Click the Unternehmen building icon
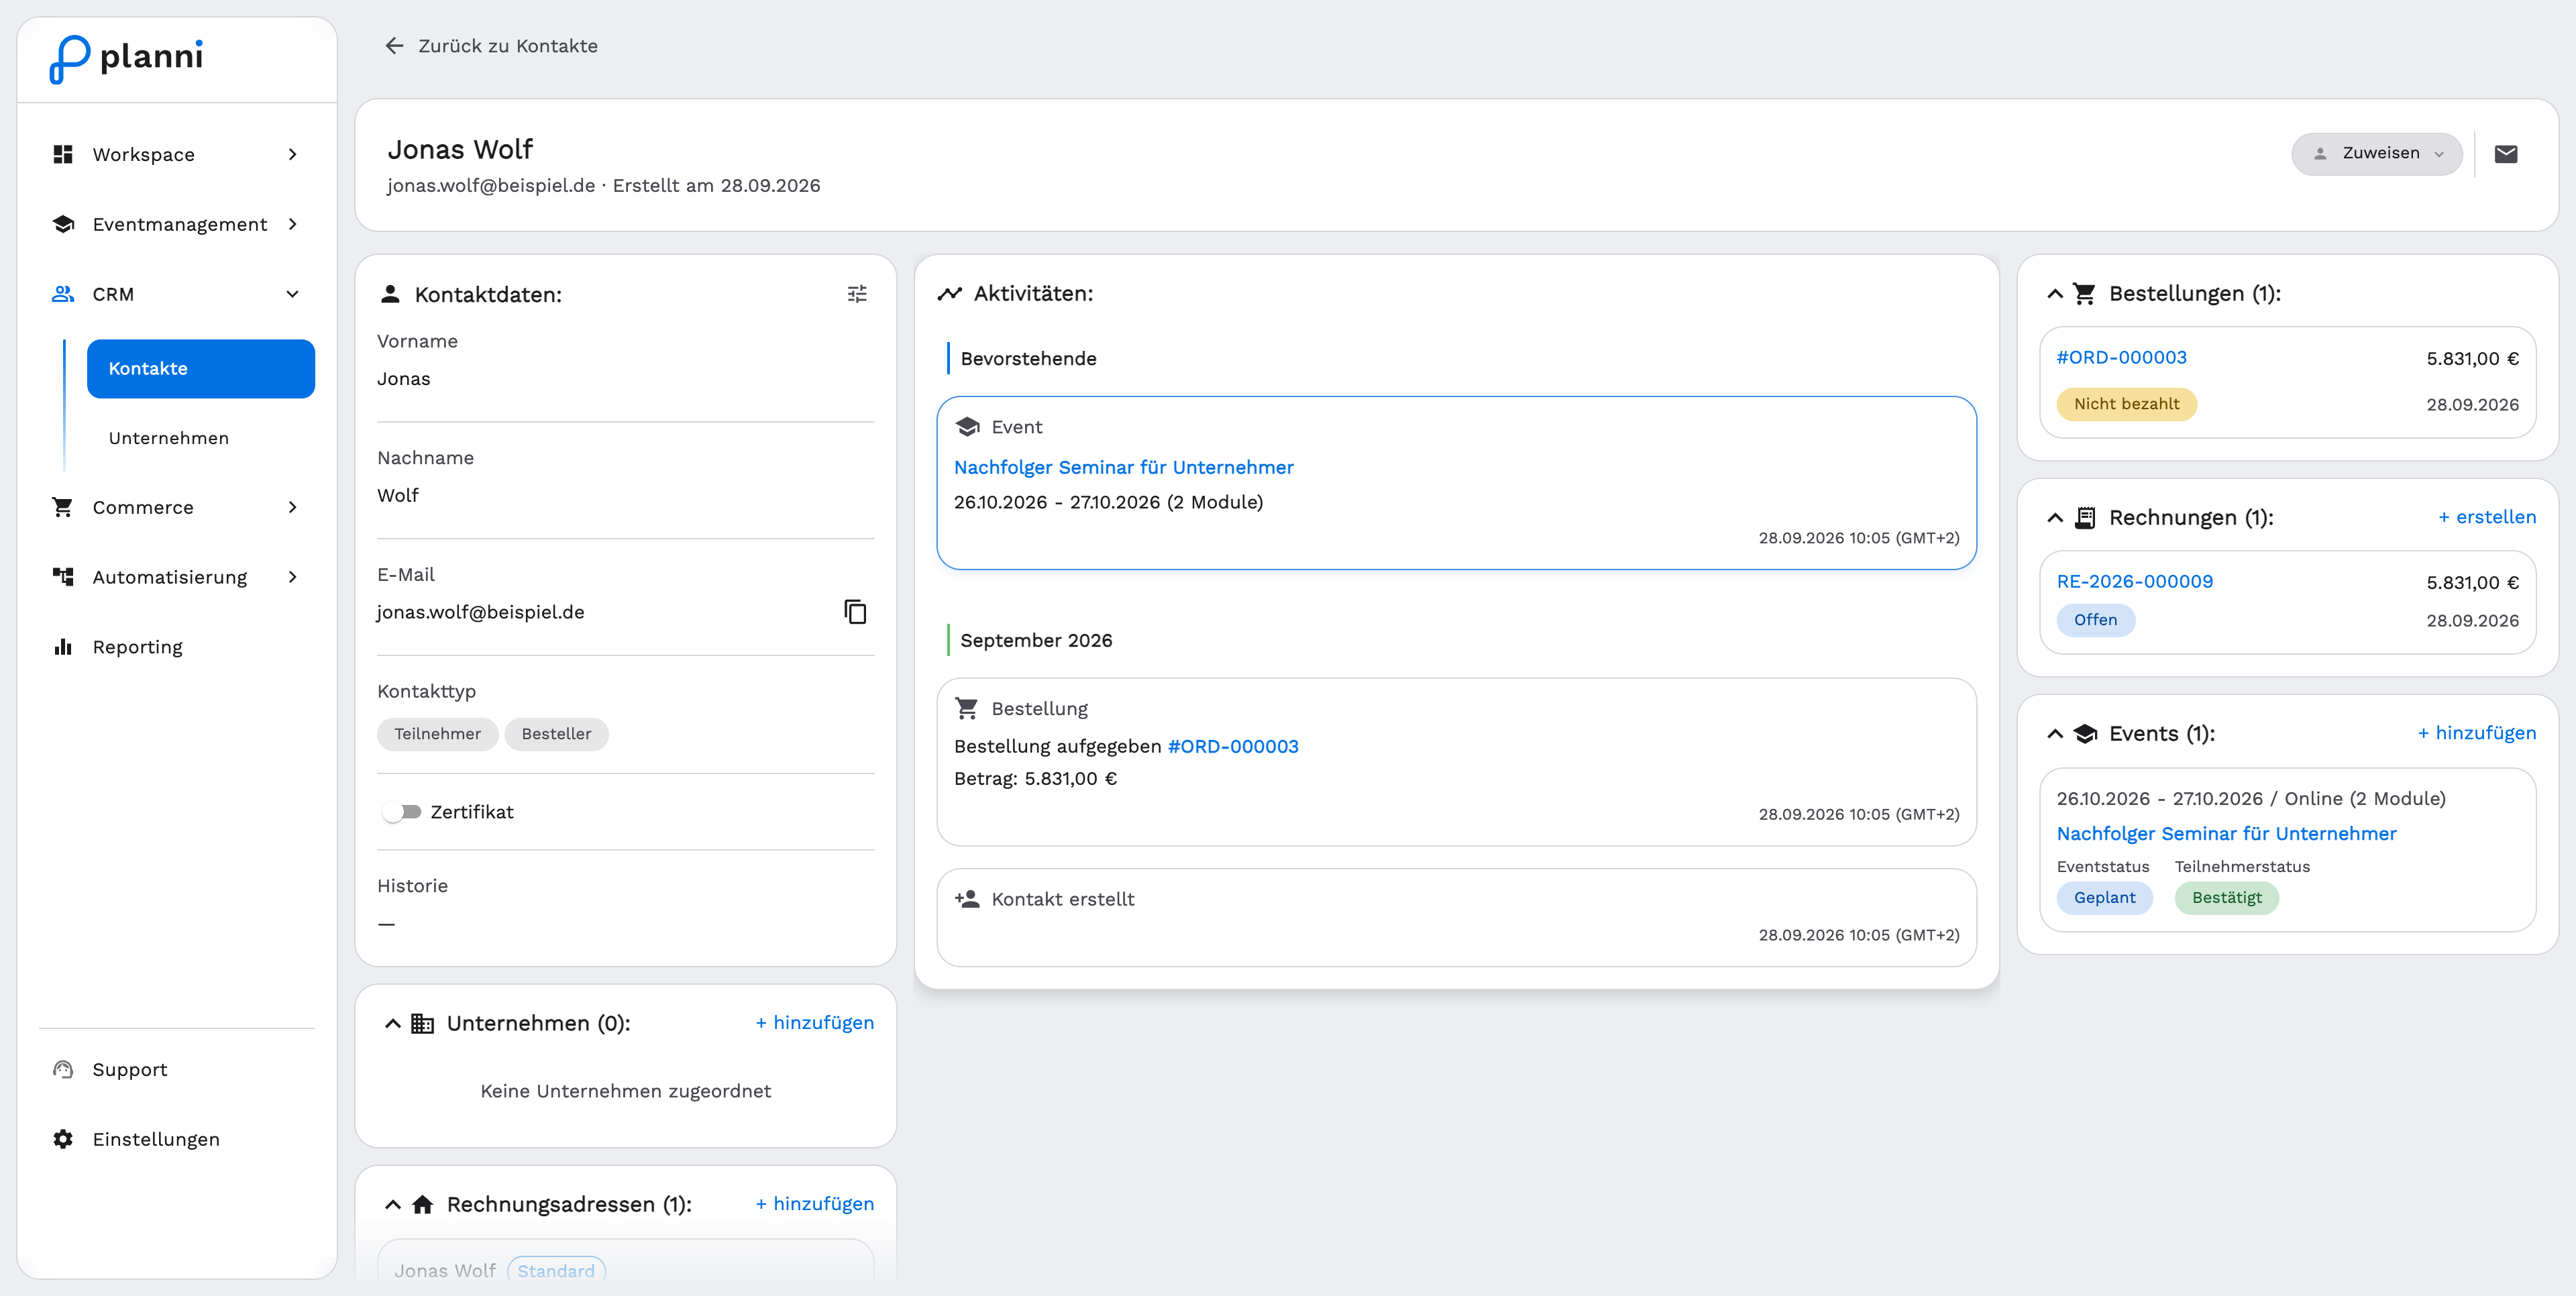 click(423, 1024)
